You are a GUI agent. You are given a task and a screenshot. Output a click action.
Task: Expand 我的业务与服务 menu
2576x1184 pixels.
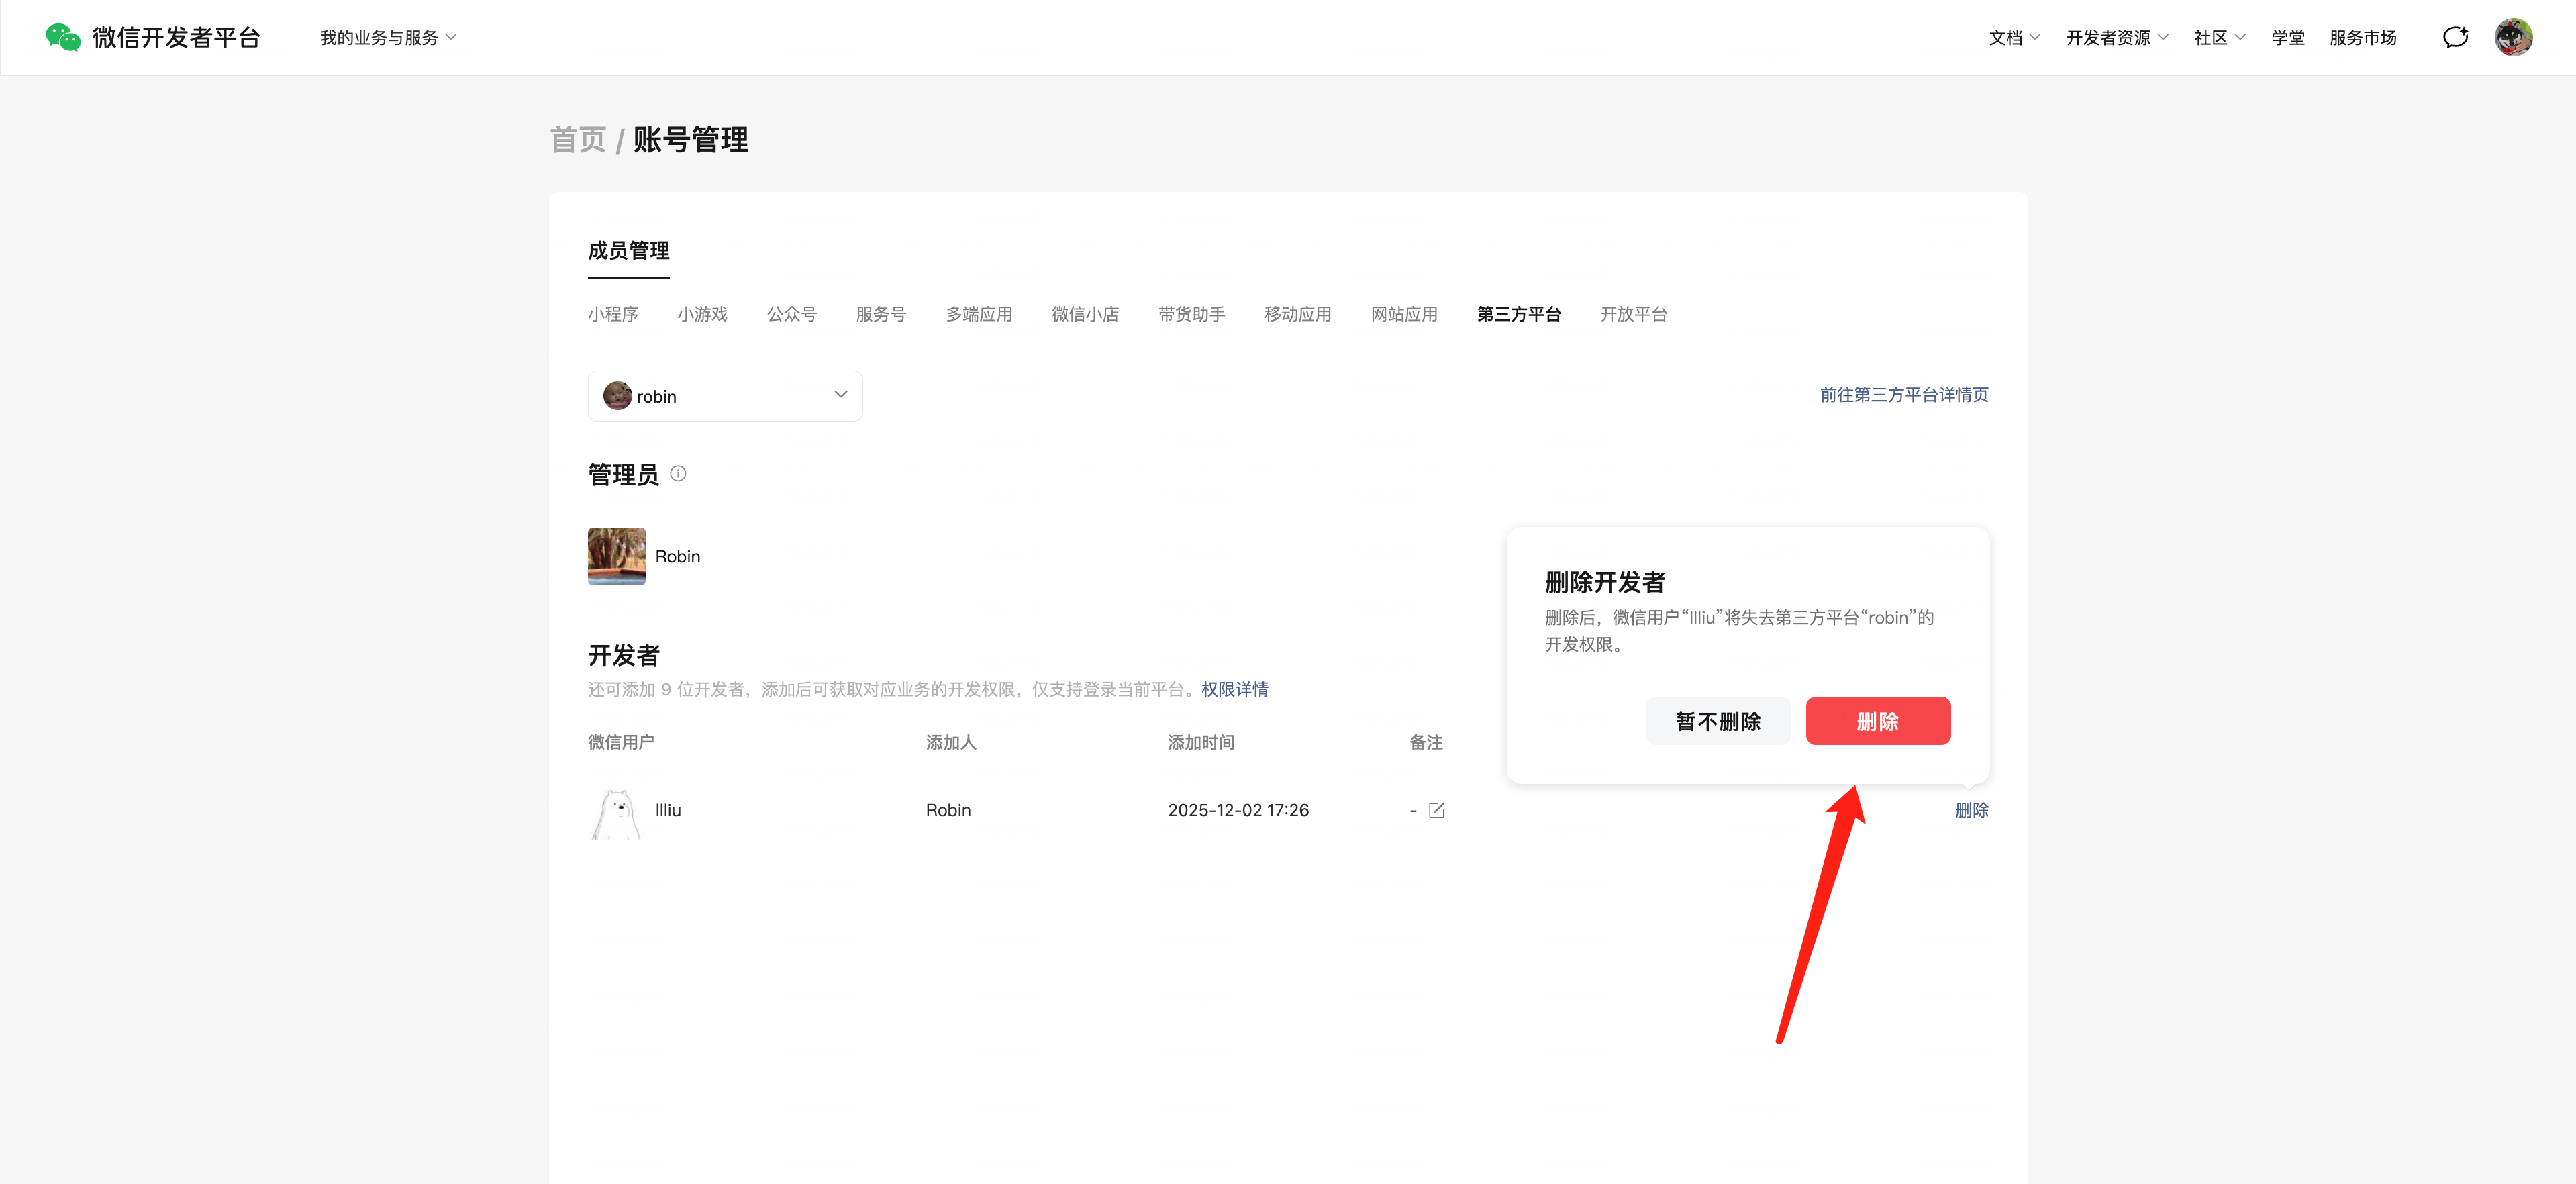(388, 37)
